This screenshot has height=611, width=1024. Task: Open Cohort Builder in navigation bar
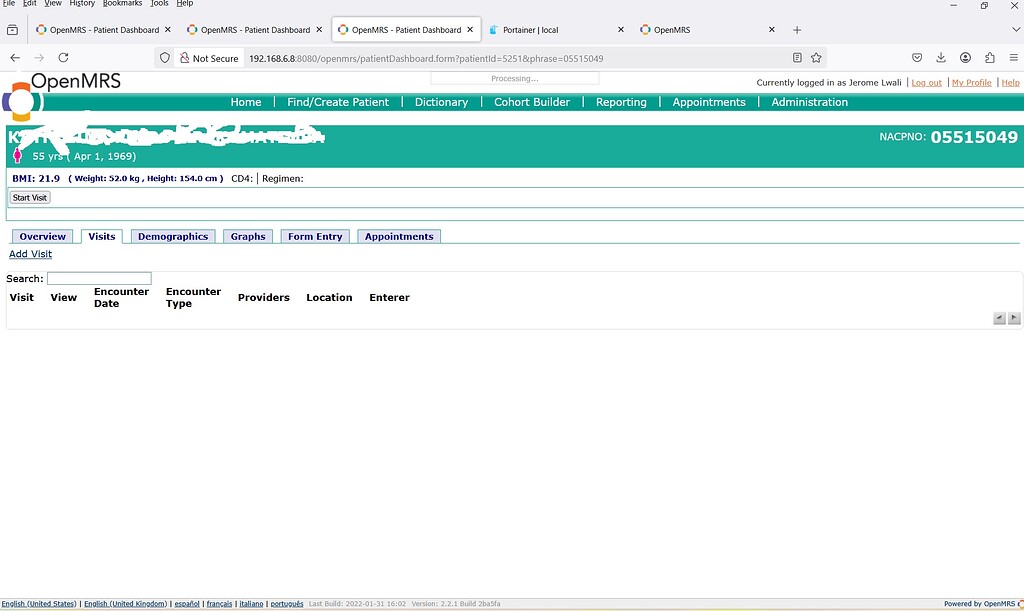532,102
